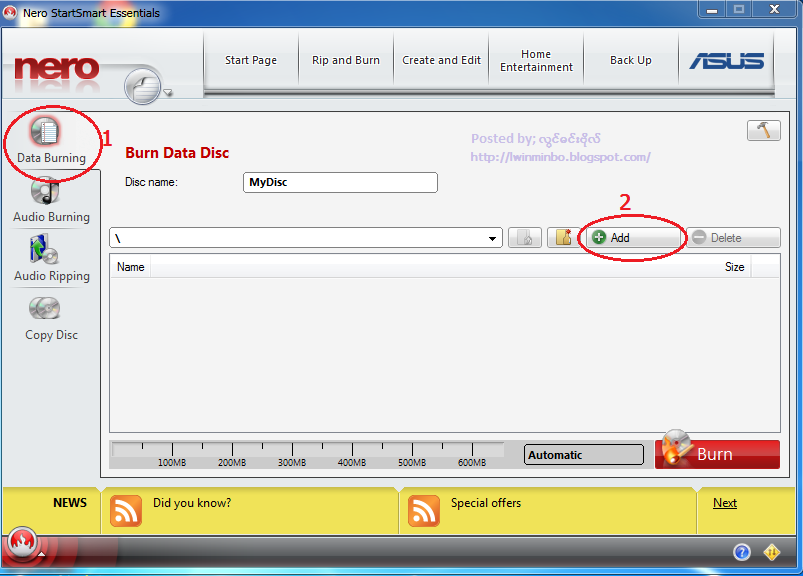Switch to the Home Entertainment tab

click(536, 60)
